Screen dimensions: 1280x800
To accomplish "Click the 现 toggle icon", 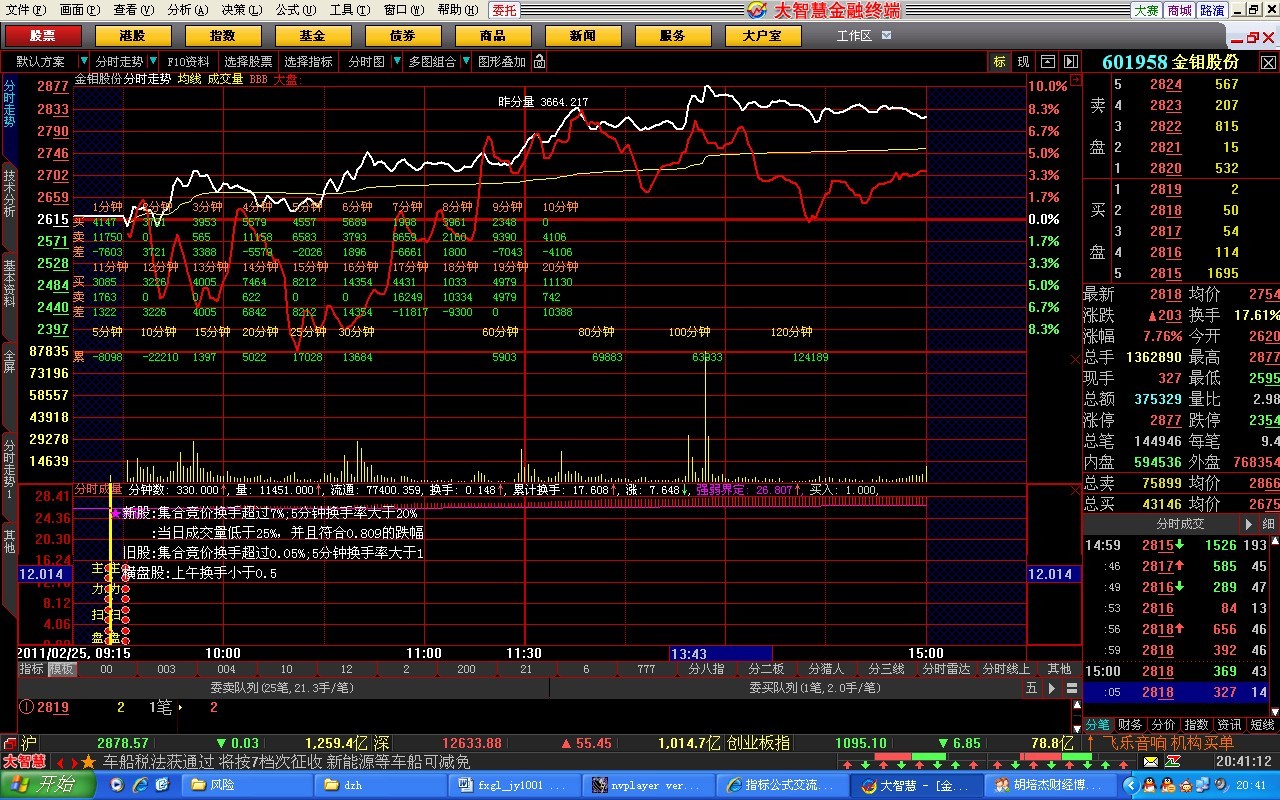I will 1023,62.
